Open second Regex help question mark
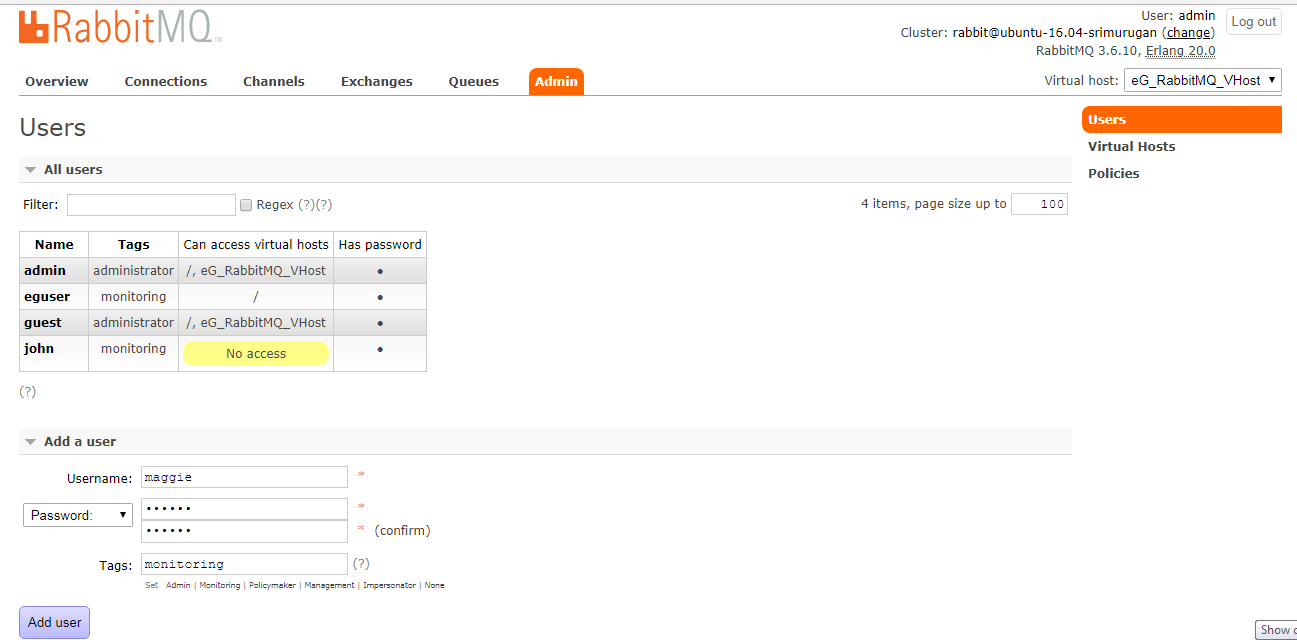Viewport: 1297px width, 640px height. pos(323,205)
